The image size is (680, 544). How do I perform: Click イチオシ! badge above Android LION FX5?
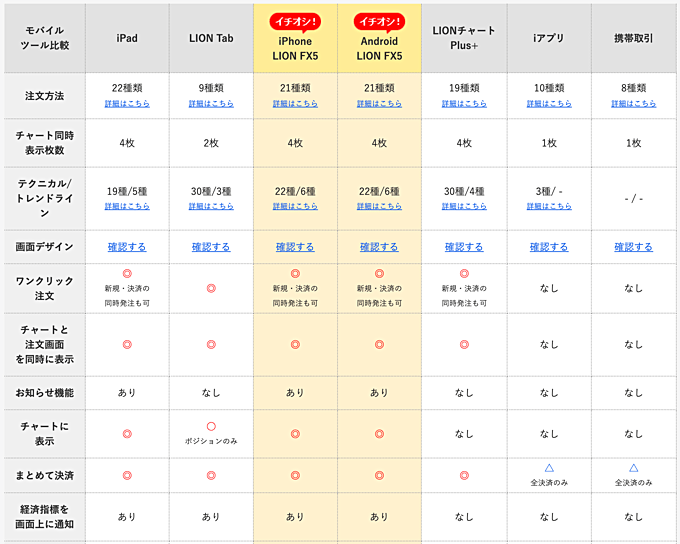(379, 22)
